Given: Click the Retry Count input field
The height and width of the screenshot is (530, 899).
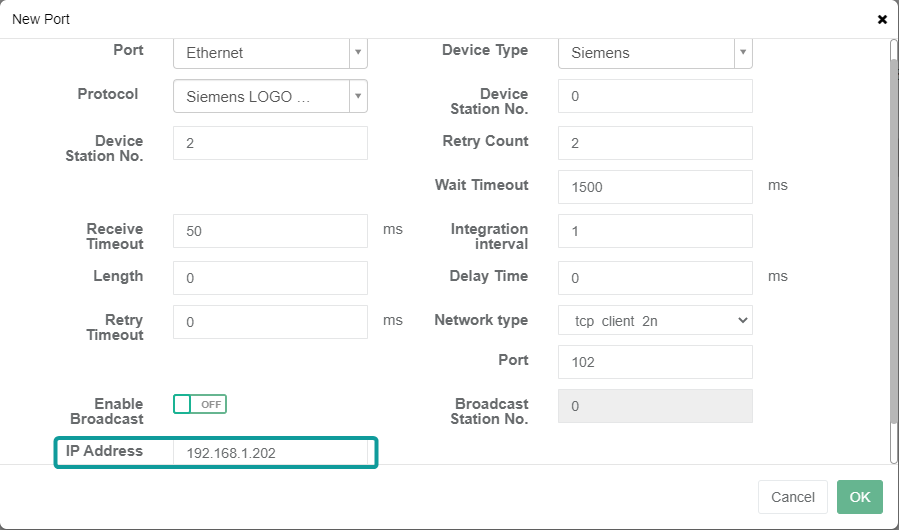Looking at the screenshot, I should (x=655, y=143).
